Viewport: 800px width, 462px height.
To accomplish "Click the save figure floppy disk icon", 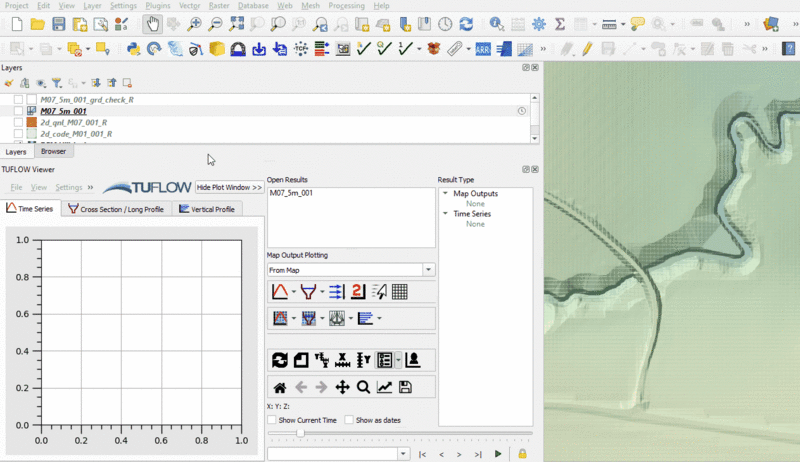I will click(405, 388).
